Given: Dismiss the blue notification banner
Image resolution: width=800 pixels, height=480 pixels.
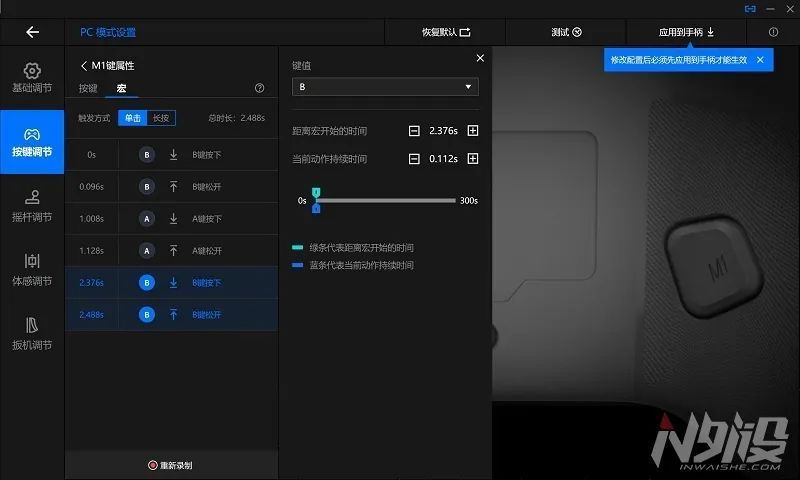Looking at the screenshot, I should click(760, 60).
